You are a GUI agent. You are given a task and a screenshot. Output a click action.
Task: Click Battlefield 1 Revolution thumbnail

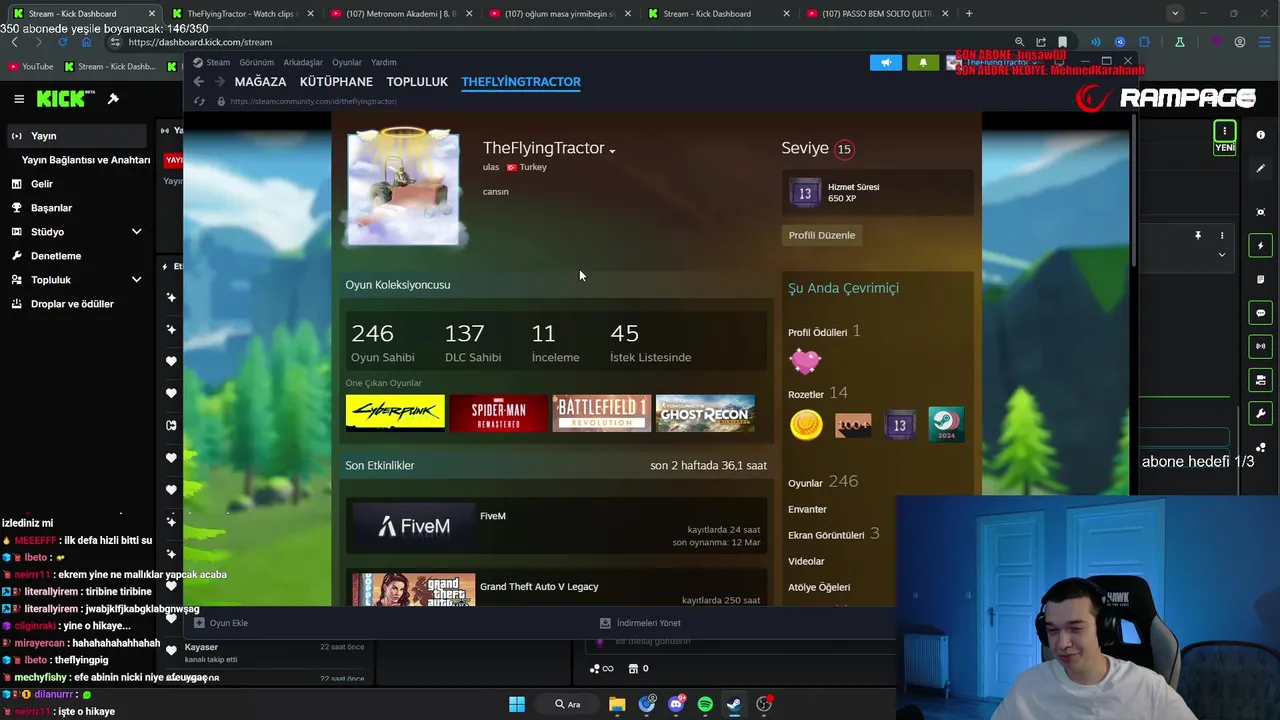(602, 413)
